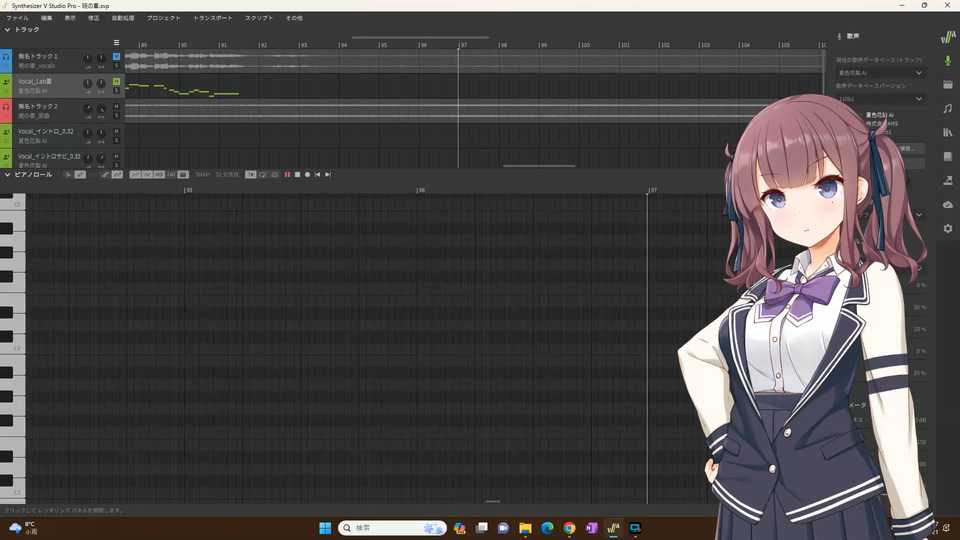Mute the 無名トラック 2 track
This screenshot has height=540, width=960.
[116, 107]
